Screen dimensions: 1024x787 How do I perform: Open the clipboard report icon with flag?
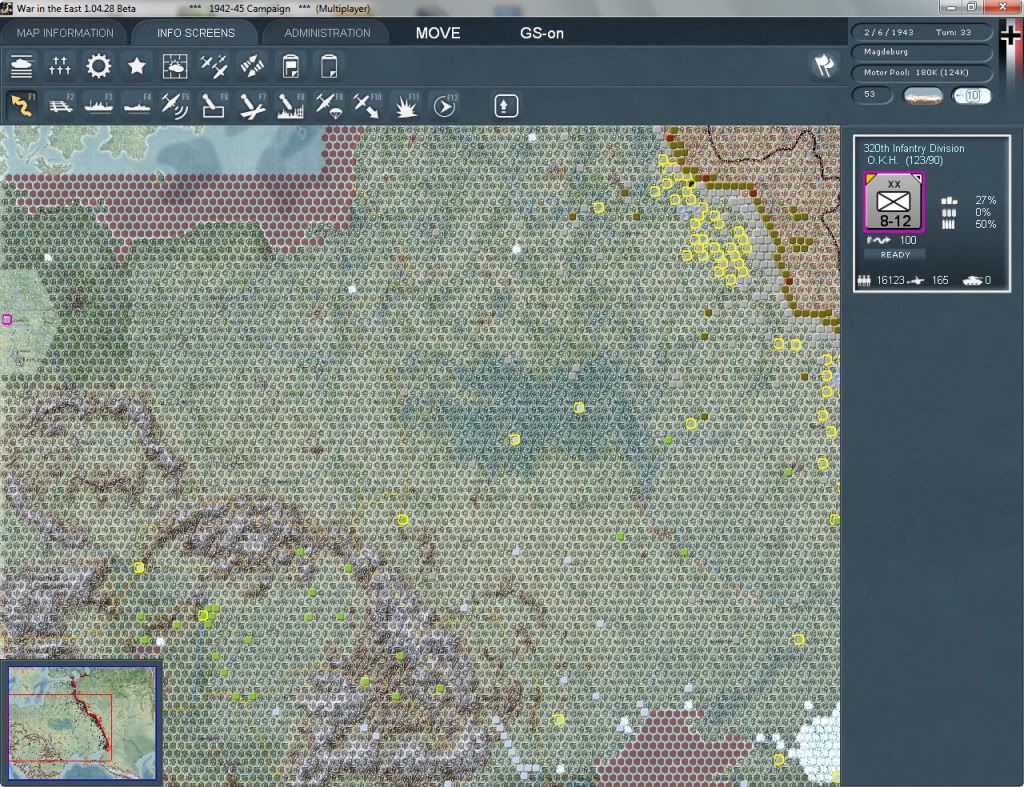point(291,66)
